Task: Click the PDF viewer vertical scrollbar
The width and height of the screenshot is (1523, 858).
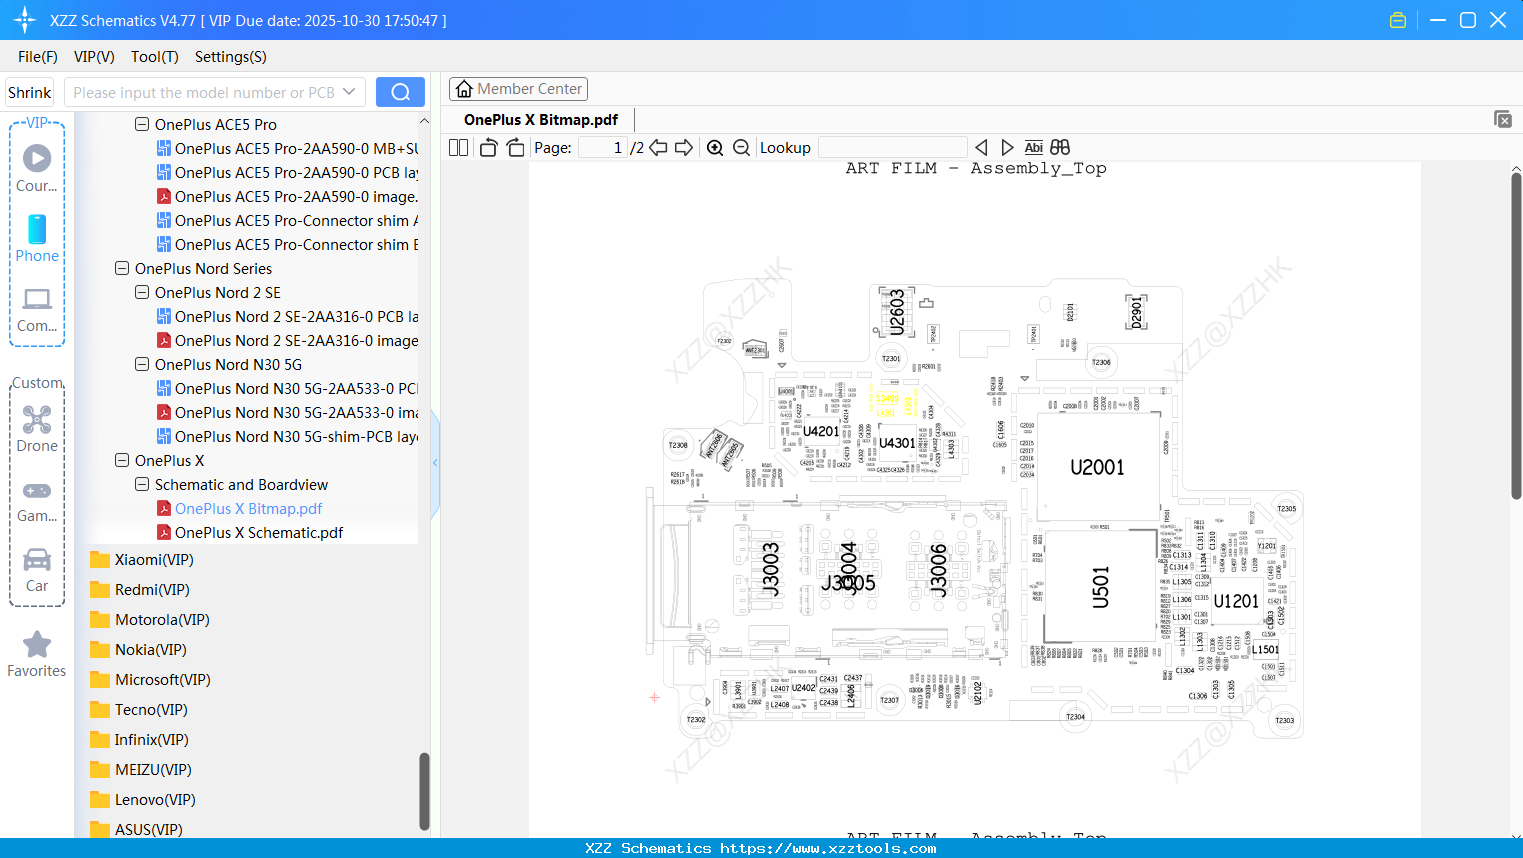Action: [1516, 335]
